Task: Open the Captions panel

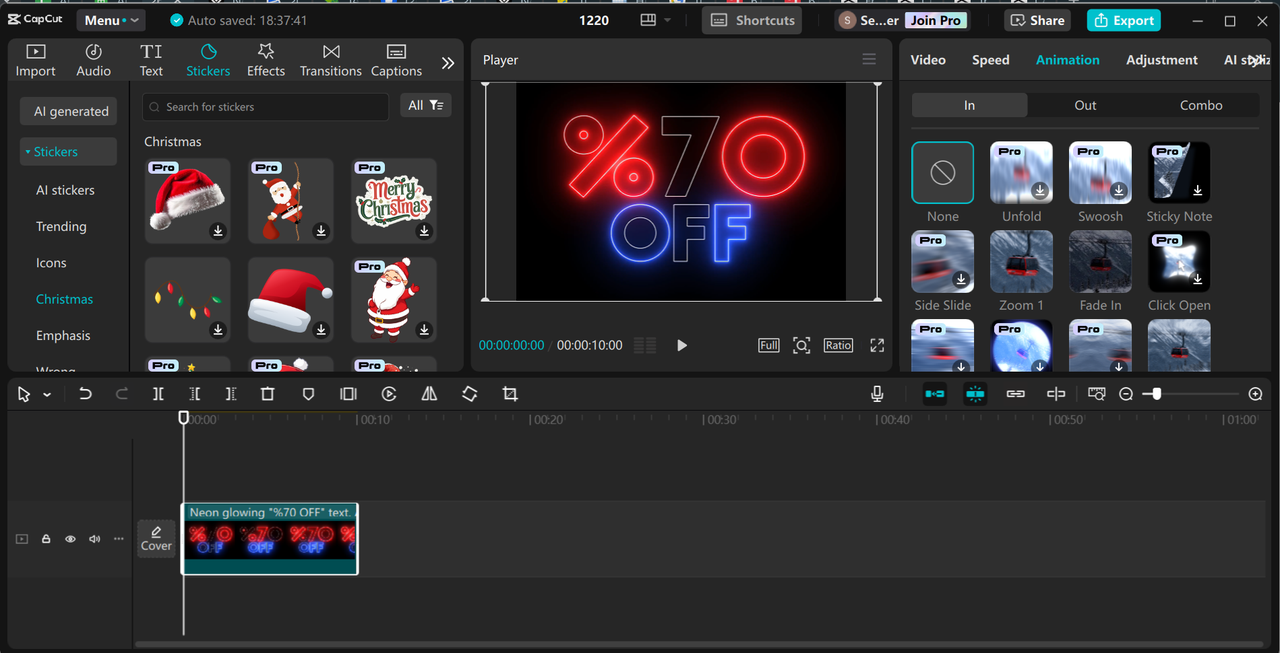Action: point(396,60)
